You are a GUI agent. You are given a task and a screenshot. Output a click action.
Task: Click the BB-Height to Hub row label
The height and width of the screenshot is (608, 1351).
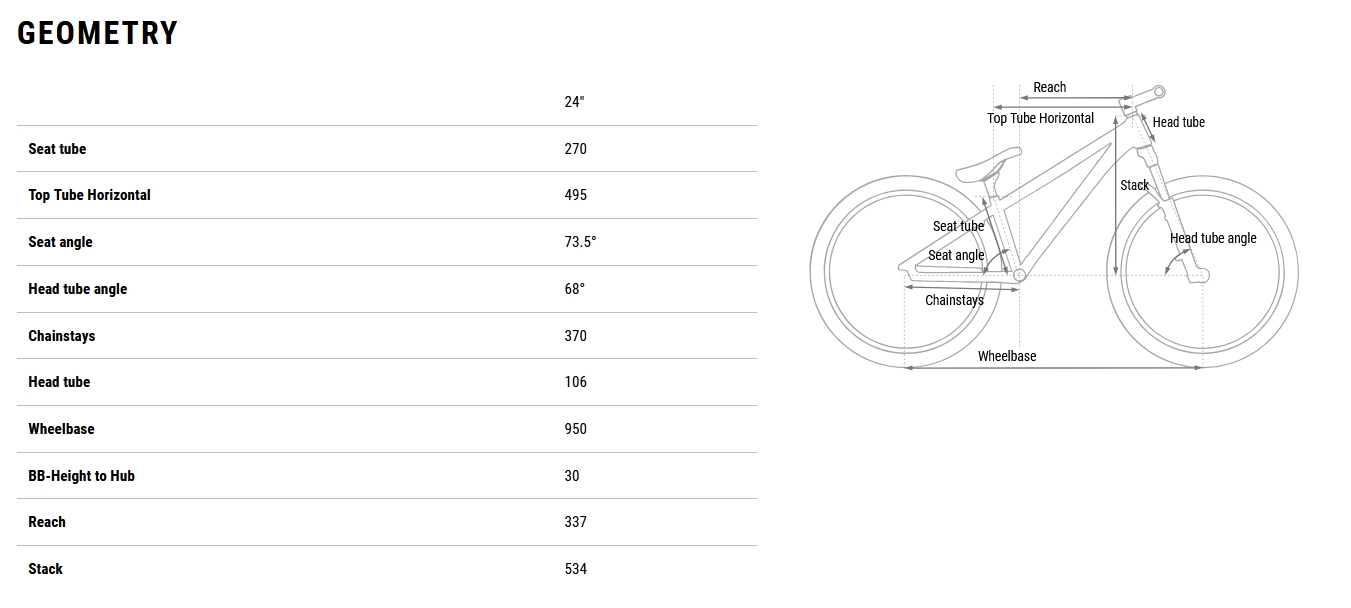coord(81,476)
